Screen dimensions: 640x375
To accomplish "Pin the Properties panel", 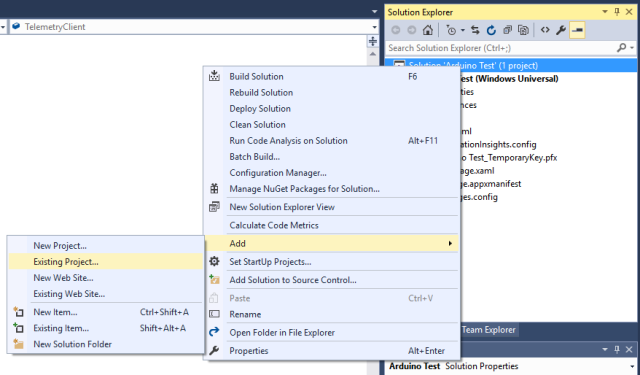I will 617,349.
